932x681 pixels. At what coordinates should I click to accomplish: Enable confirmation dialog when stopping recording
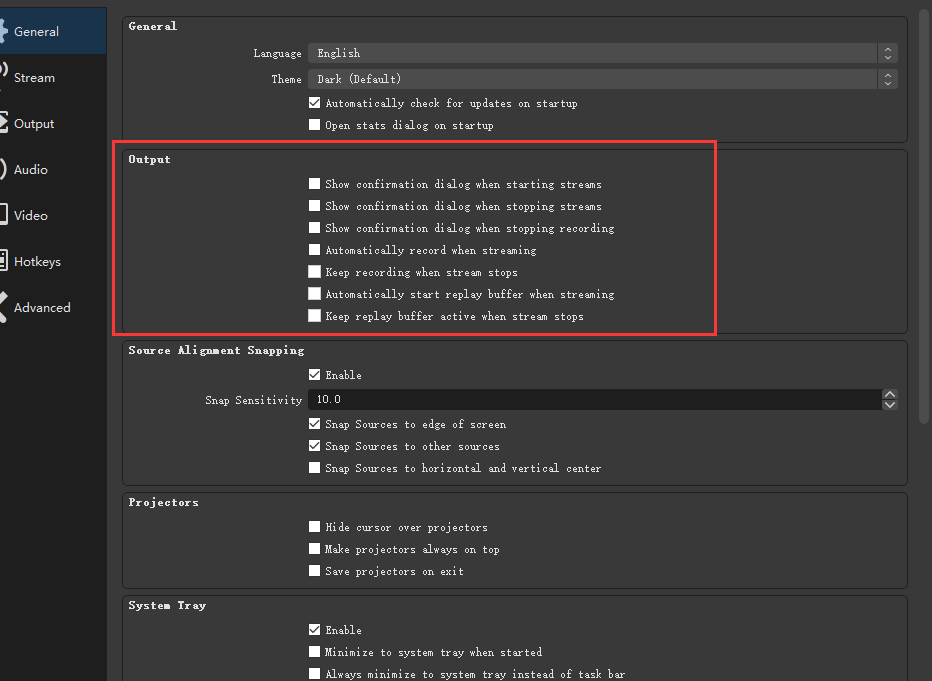pos(314,228)
